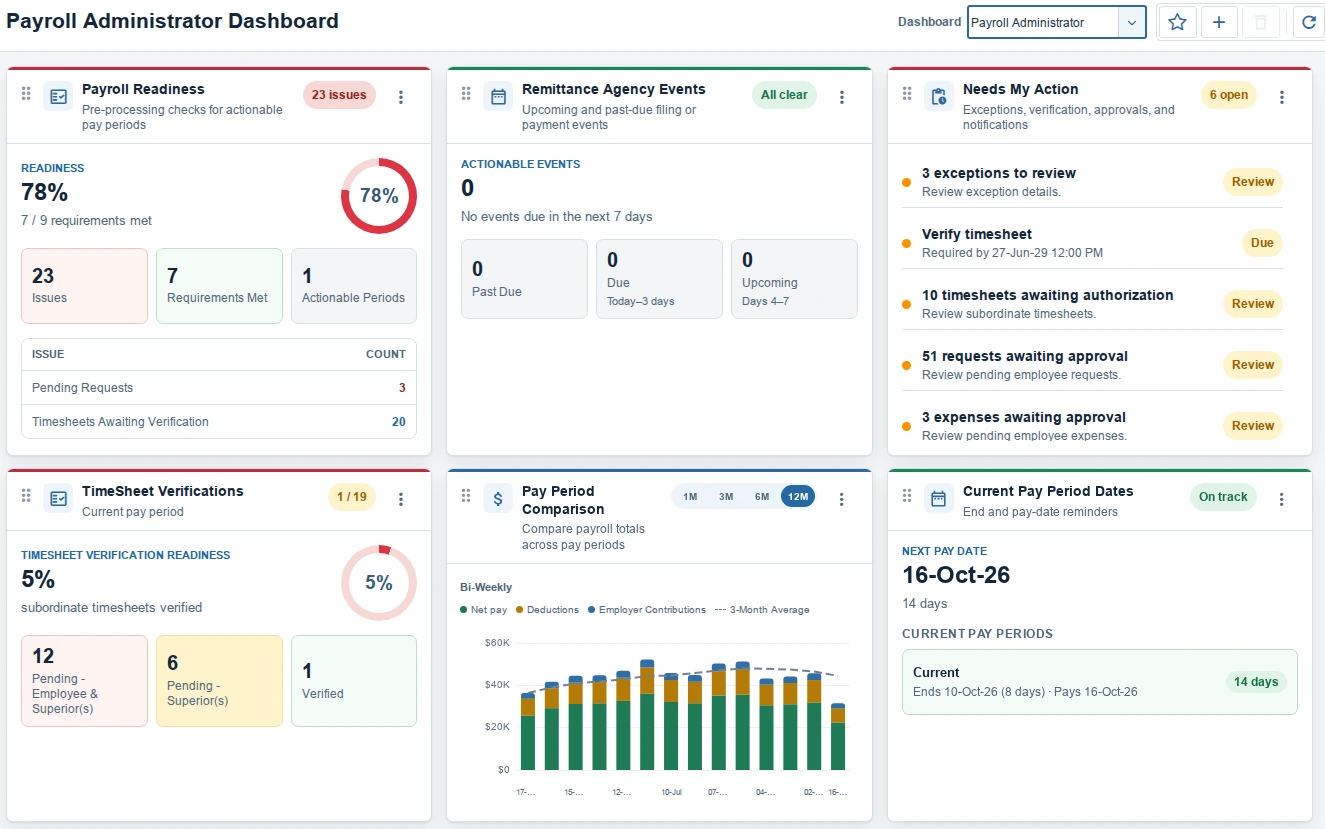Click the 23 Issues tile
The height and width of the screenshot is (829, 1325).
84,286
